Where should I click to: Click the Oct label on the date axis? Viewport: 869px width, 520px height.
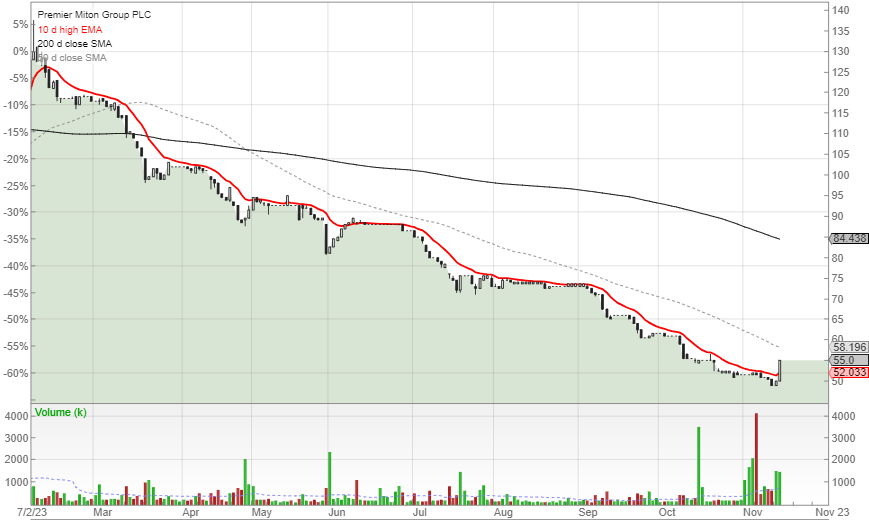(x=667, y=512)
